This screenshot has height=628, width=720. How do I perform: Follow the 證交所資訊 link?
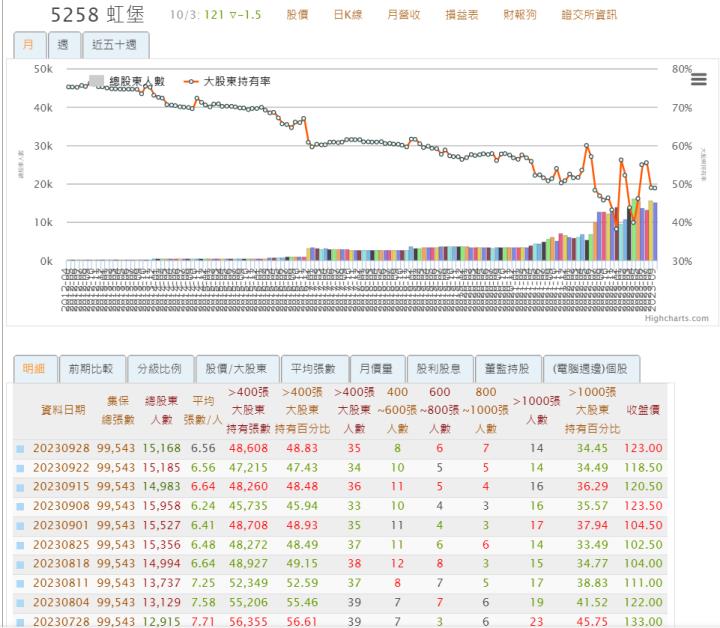(589, 15)
